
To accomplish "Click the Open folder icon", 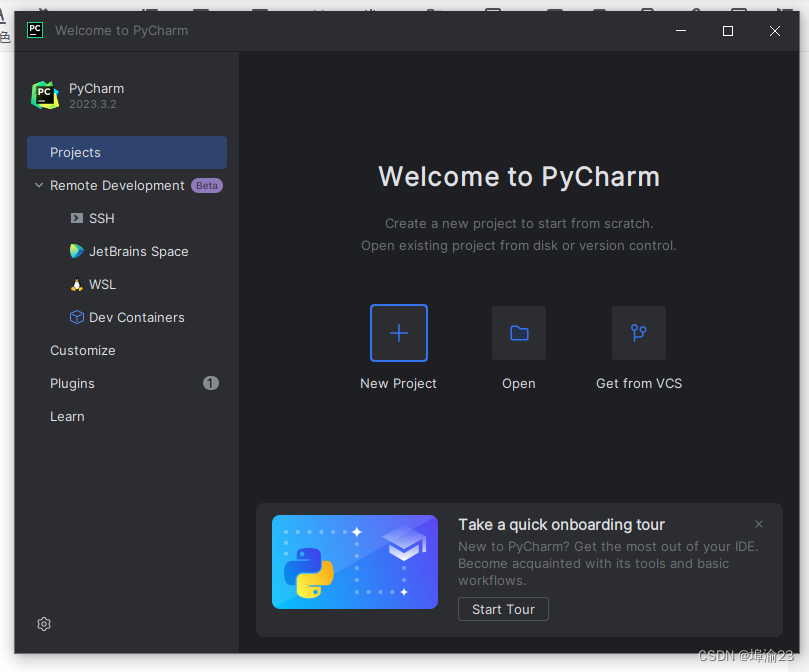I will pyautogui.click(x=519, y=333).
